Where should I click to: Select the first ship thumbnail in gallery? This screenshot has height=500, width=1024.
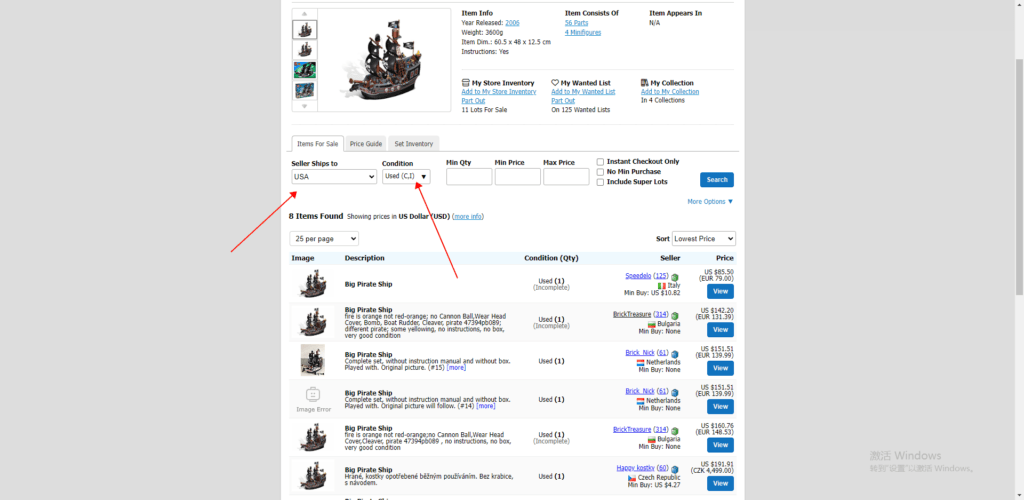304,29
